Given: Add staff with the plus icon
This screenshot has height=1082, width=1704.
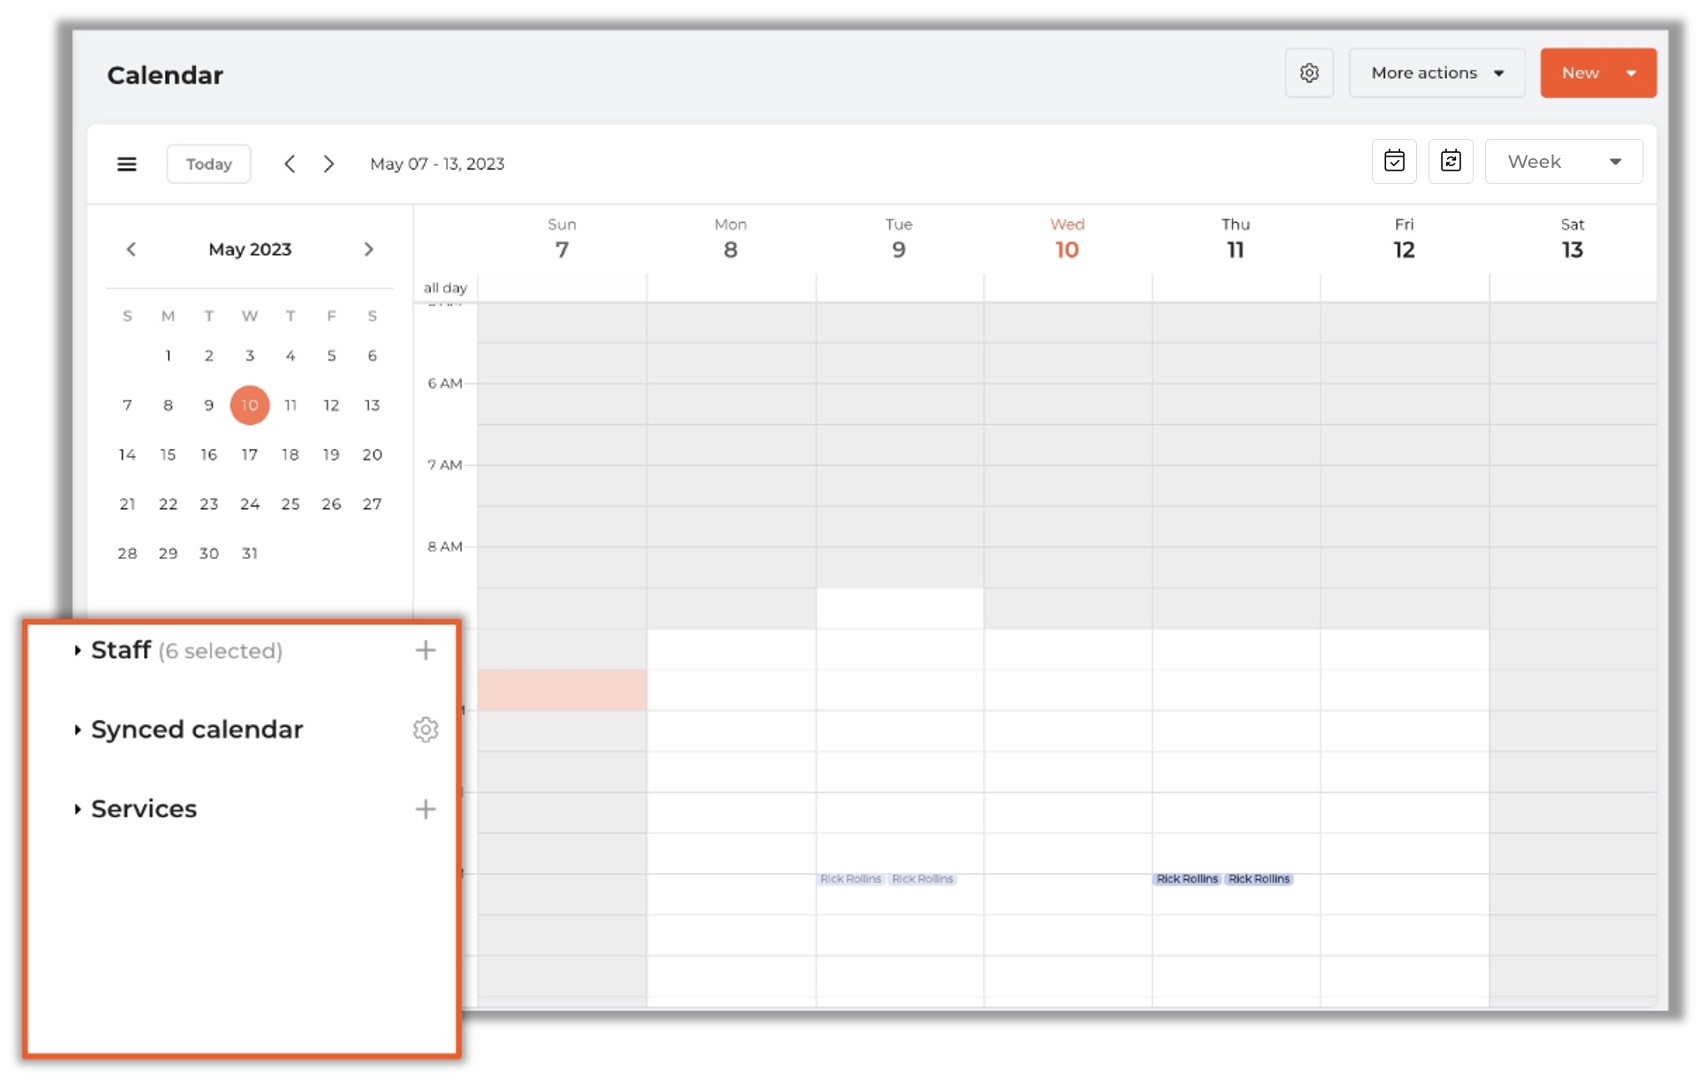Looking at the screenshot, I should pyautogui.click(x=425, y=651).
